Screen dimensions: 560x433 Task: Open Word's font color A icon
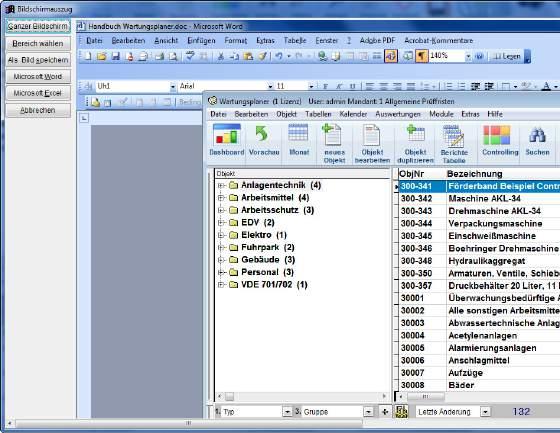[546, 86]
